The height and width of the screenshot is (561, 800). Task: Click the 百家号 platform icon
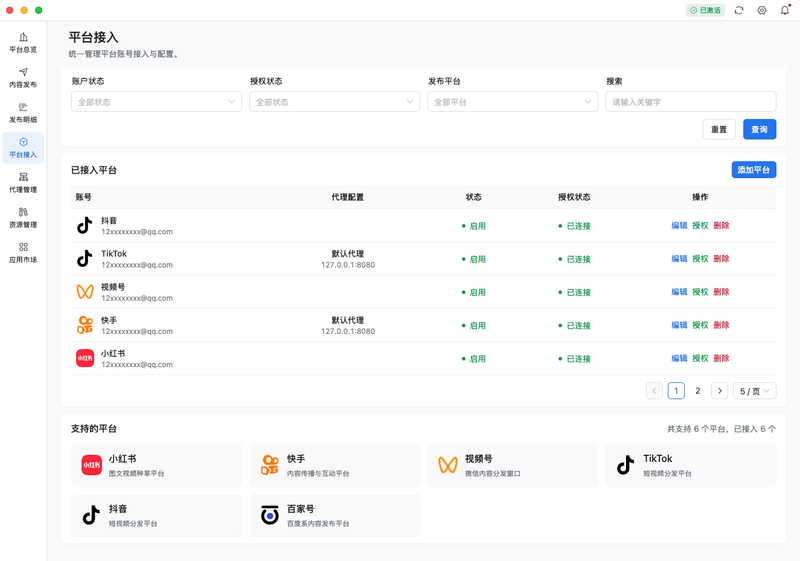270,515
